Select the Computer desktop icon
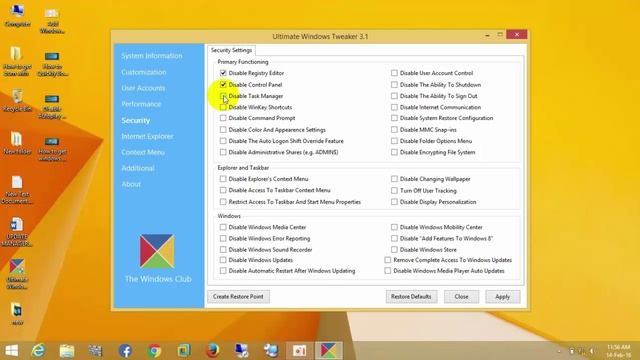The height and width of the screenshot is (360, 640). tap(17, 16)
